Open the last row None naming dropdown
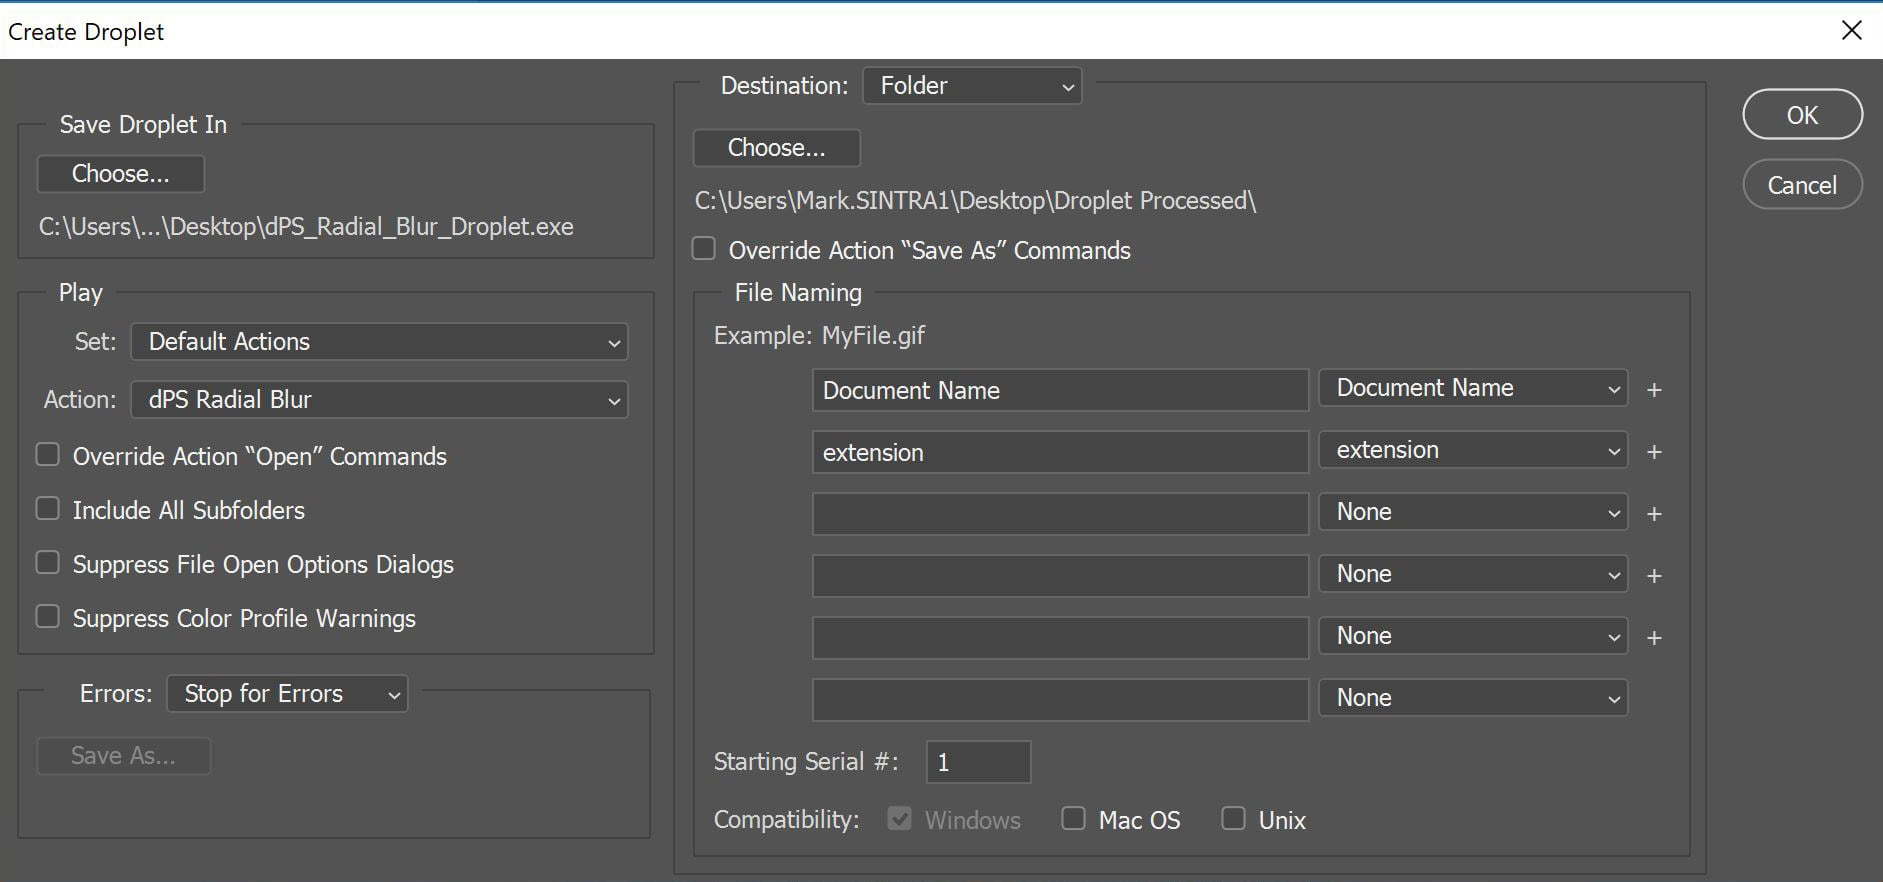Viewport: 1883px width, 882px height. 1473,698
